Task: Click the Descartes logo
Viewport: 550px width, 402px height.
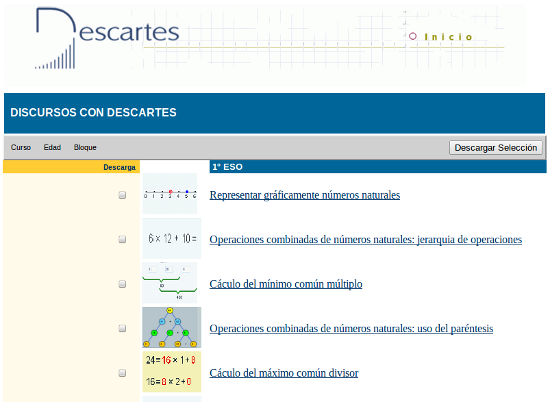Action: tap(107, 38)
